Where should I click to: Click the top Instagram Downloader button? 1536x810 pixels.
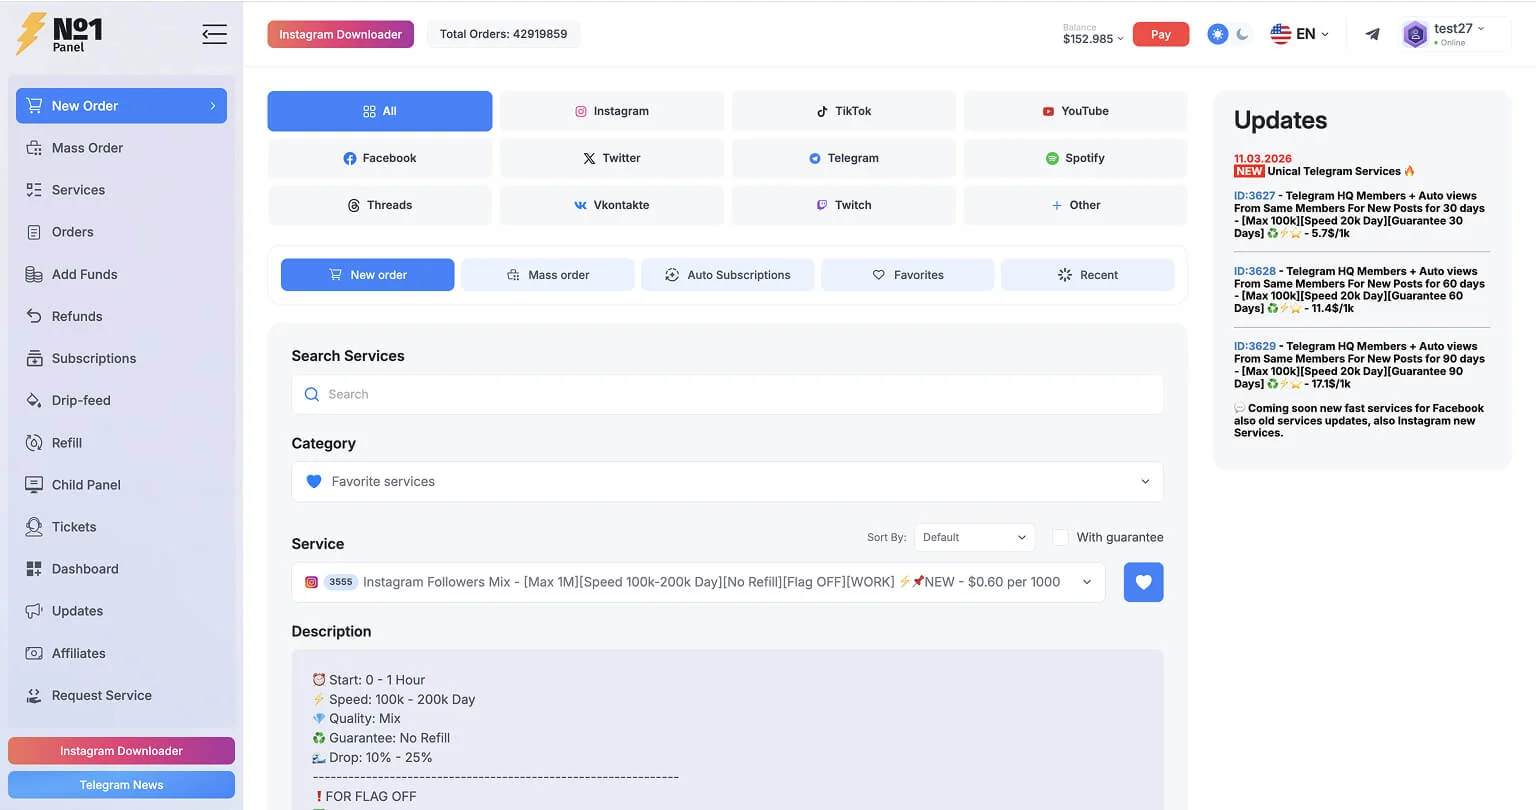click(341, 34)
